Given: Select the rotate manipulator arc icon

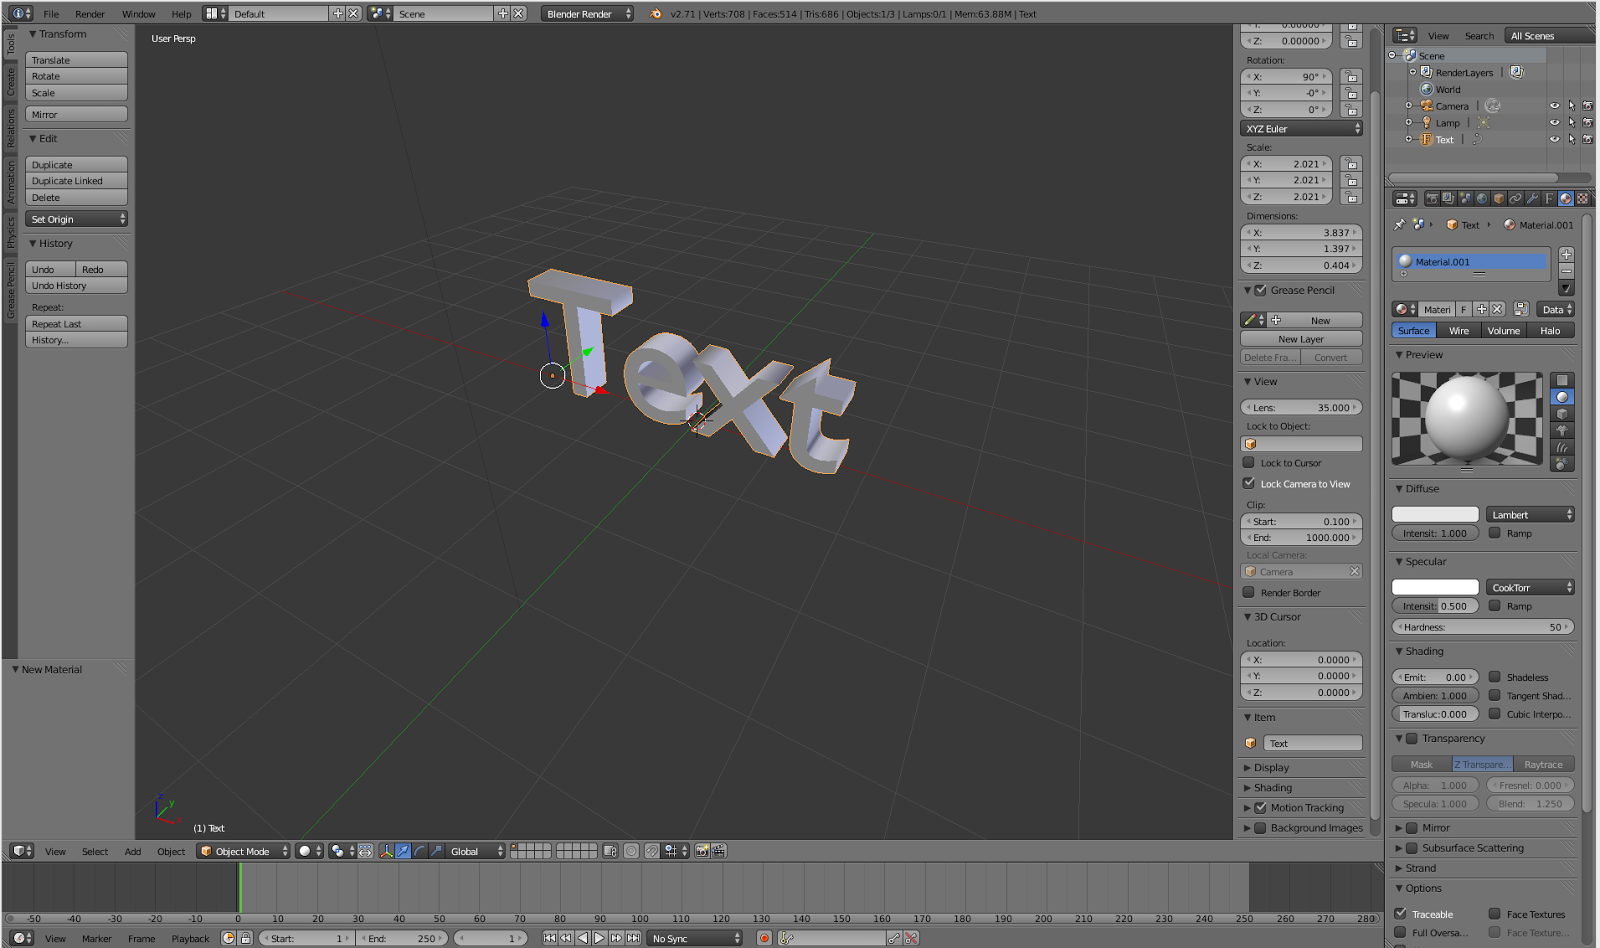Looking at the screenshot, I should (420, 851).
